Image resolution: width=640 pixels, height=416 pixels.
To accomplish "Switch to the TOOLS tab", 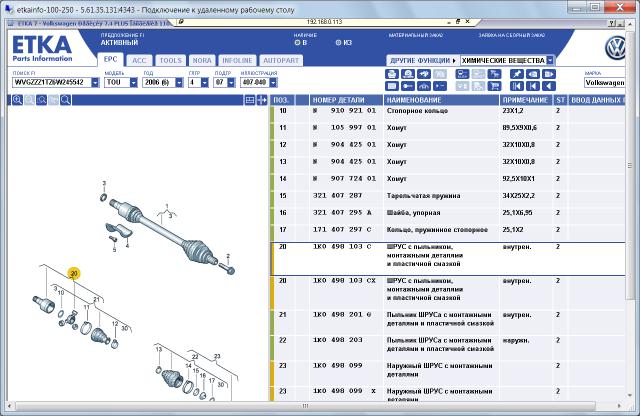I will [171, 60].
